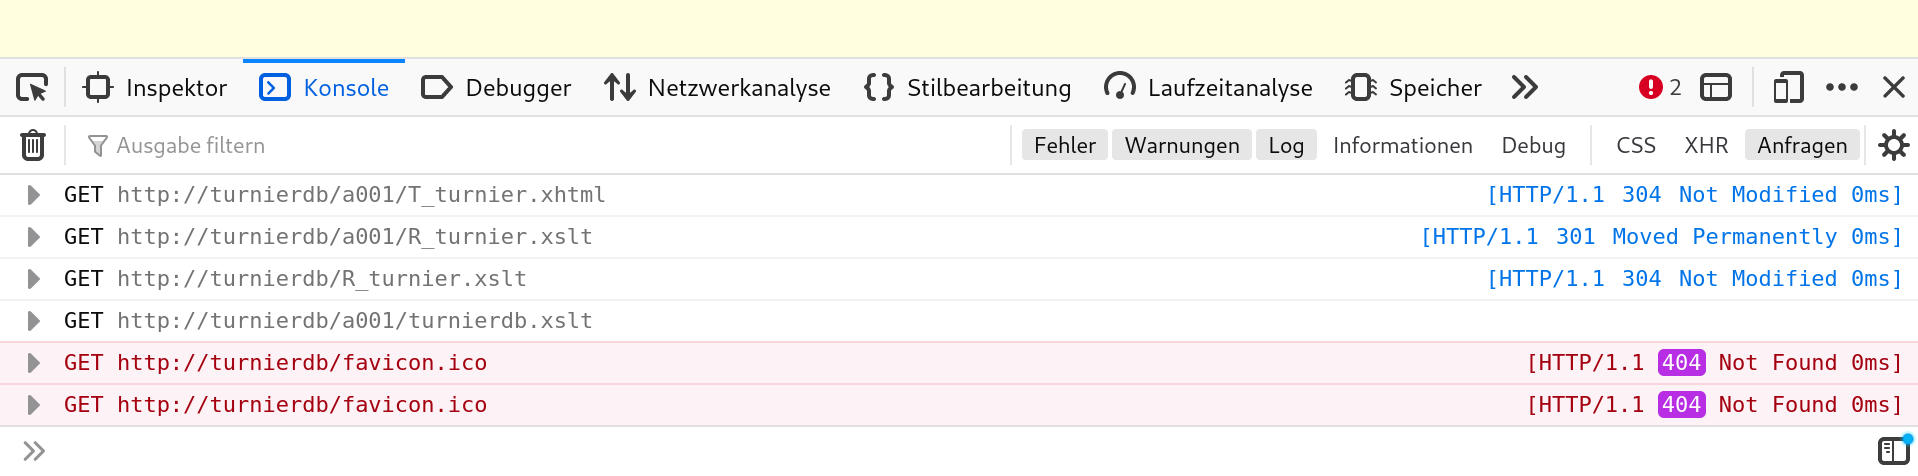Toggle responsive design mode icon

(1788, 88)
